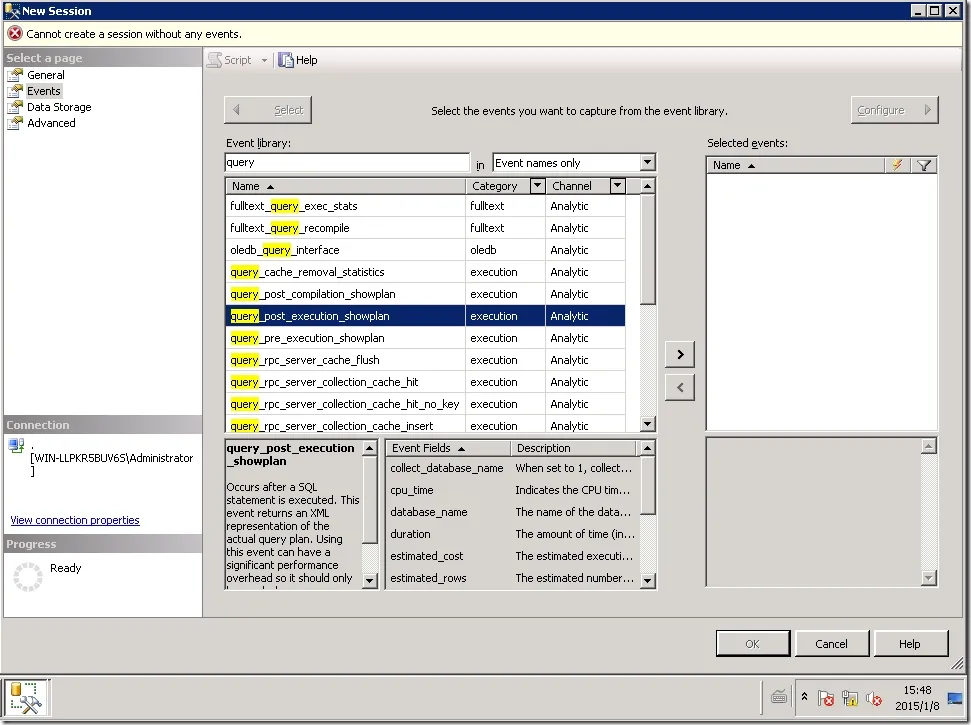This screenshot has height=725, width=971.
Task: Remove event with left arrow button
Action: [679, 388]
